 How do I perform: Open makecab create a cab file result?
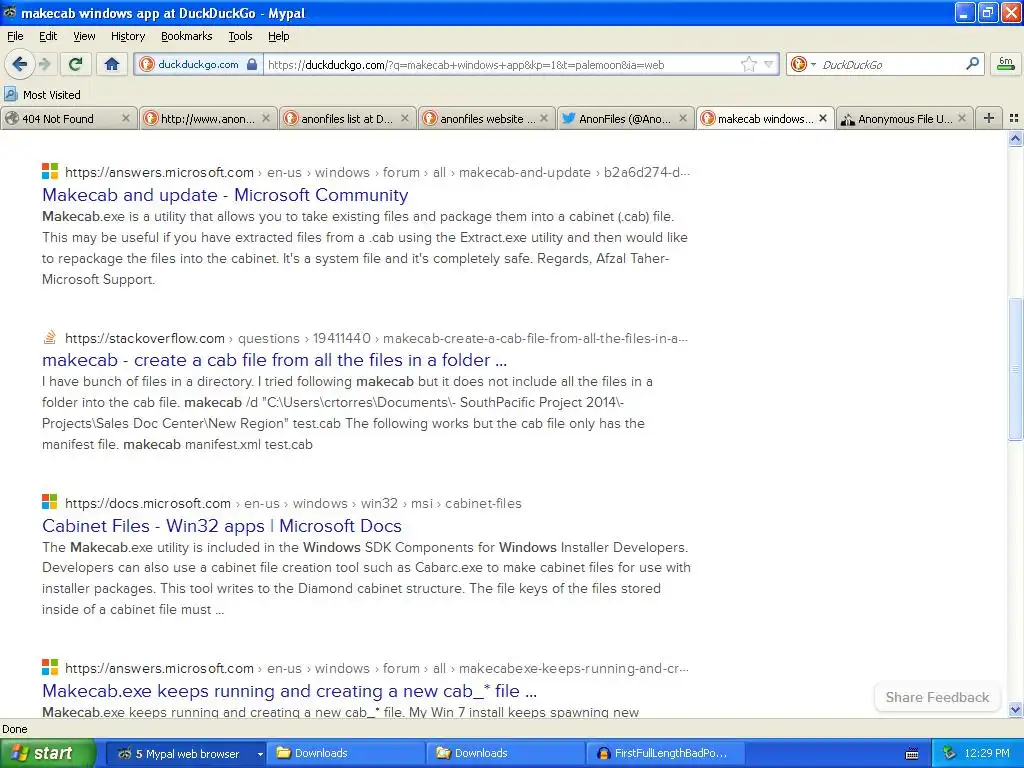274,360
